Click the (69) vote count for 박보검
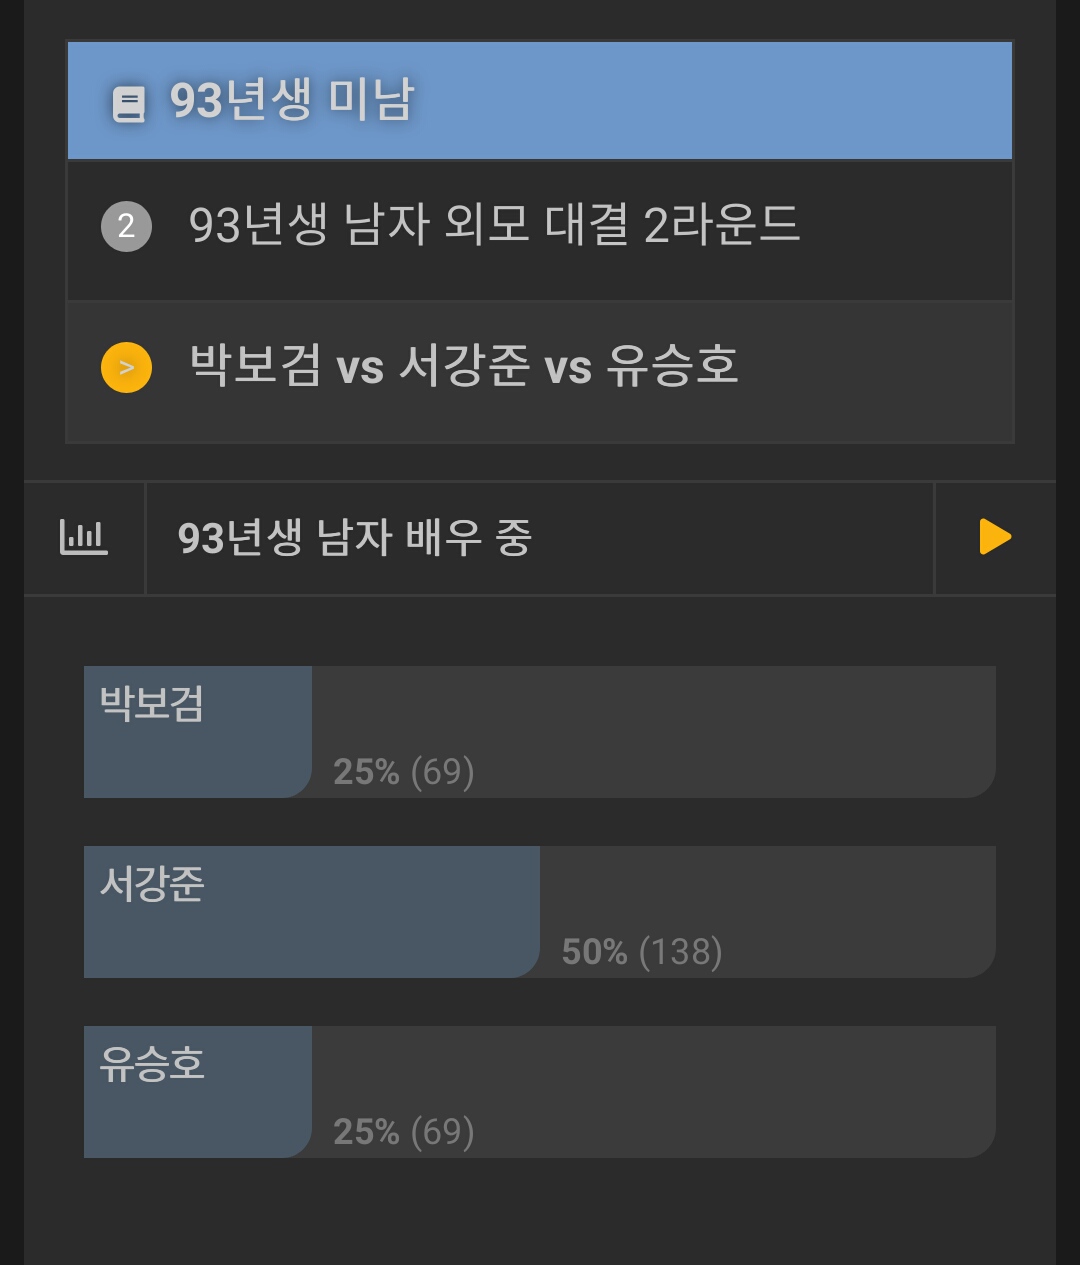This screenshot has height=1265, width=1080. [x=442, y=772]
